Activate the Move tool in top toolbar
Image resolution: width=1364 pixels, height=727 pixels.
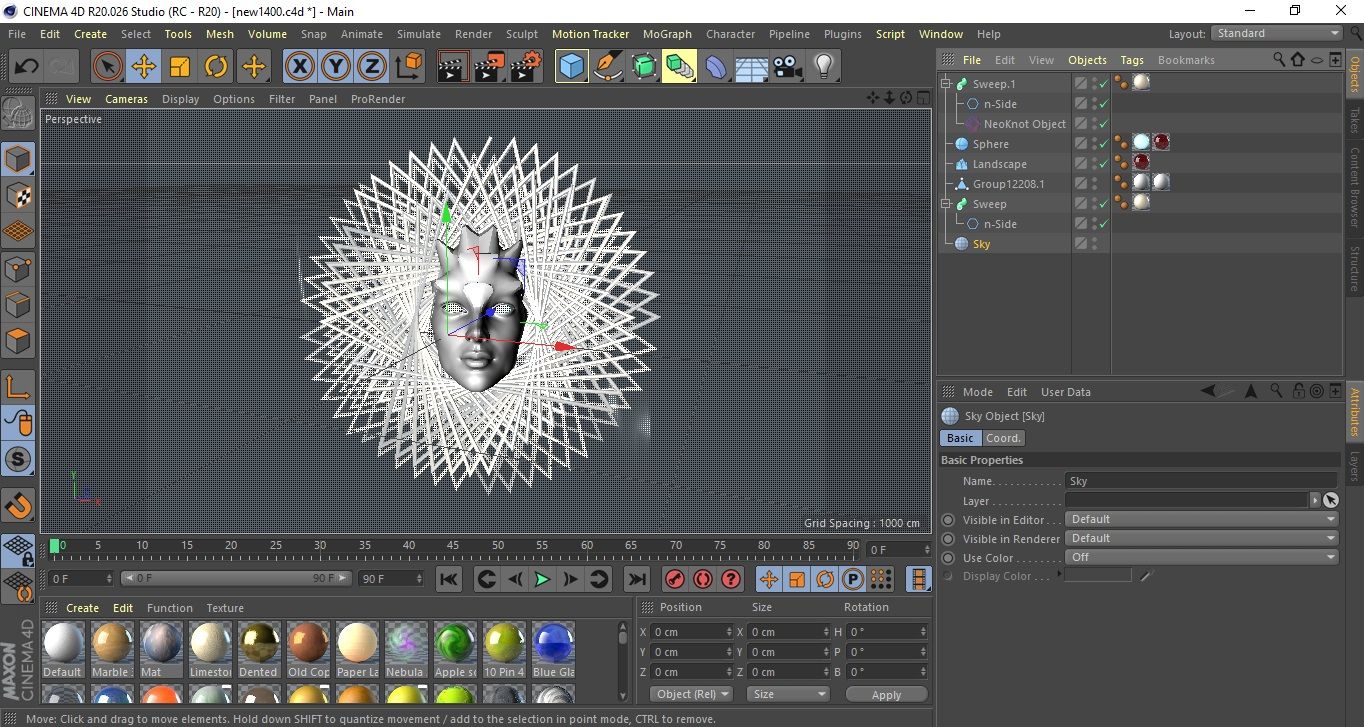pyautogui.click(x=144, y=67)
